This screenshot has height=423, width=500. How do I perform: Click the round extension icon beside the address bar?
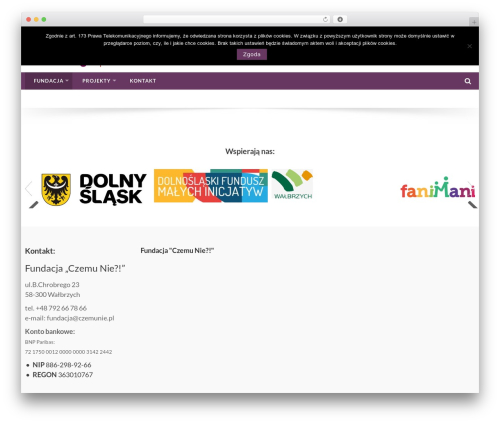tap(340, 19)
